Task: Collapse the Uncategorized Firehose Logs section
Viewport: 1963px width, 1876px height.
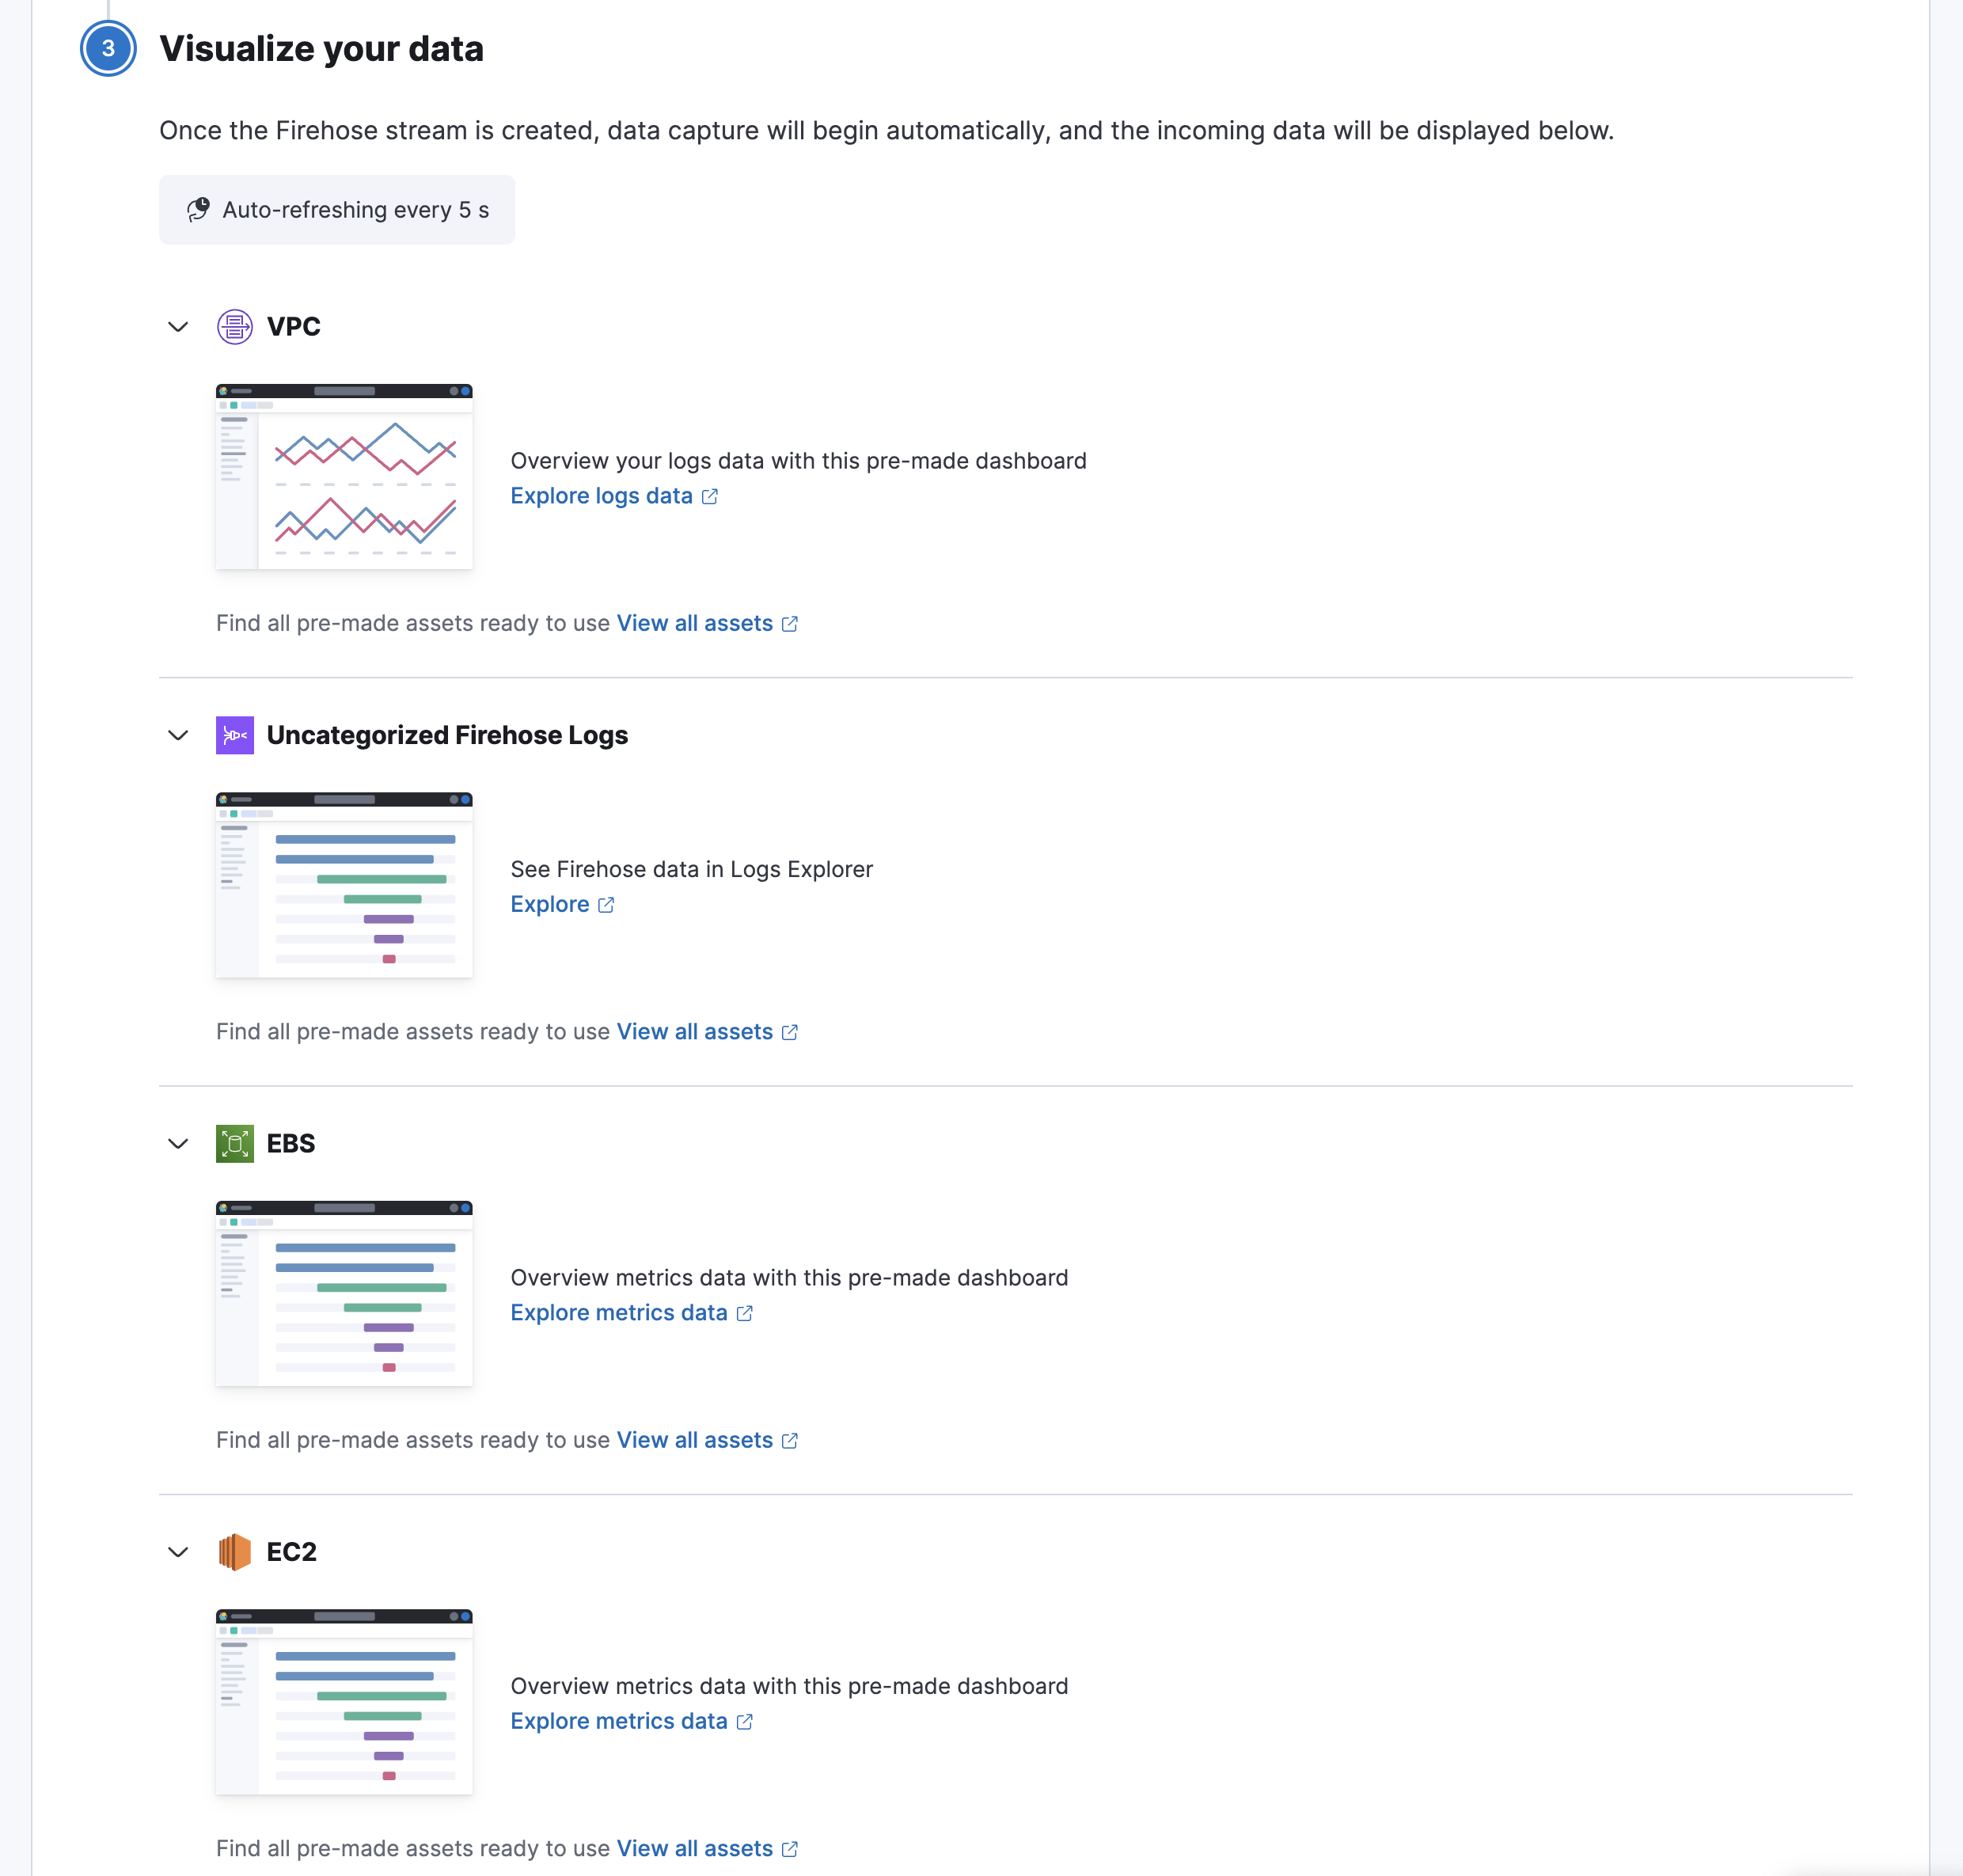Action: [x=177, y=735]
